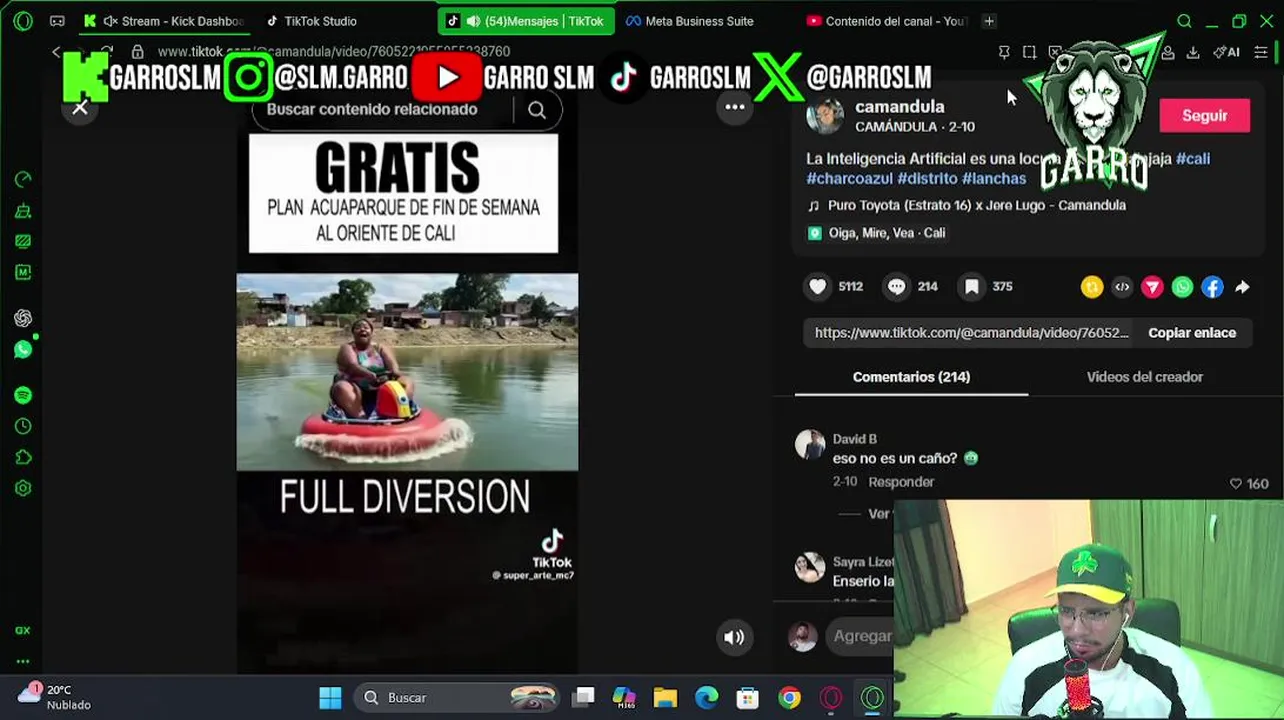The image size is (1284, 720).
Task: Open Easy Setup sliders icon
Action: coord(1261,52)
